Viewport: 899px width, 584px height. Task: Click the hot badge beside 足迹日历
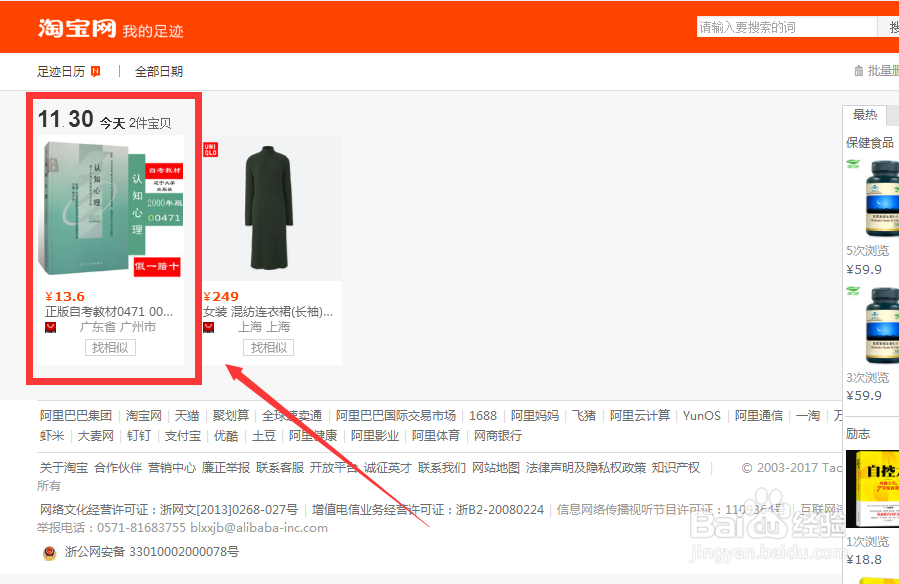pos(96,71)
